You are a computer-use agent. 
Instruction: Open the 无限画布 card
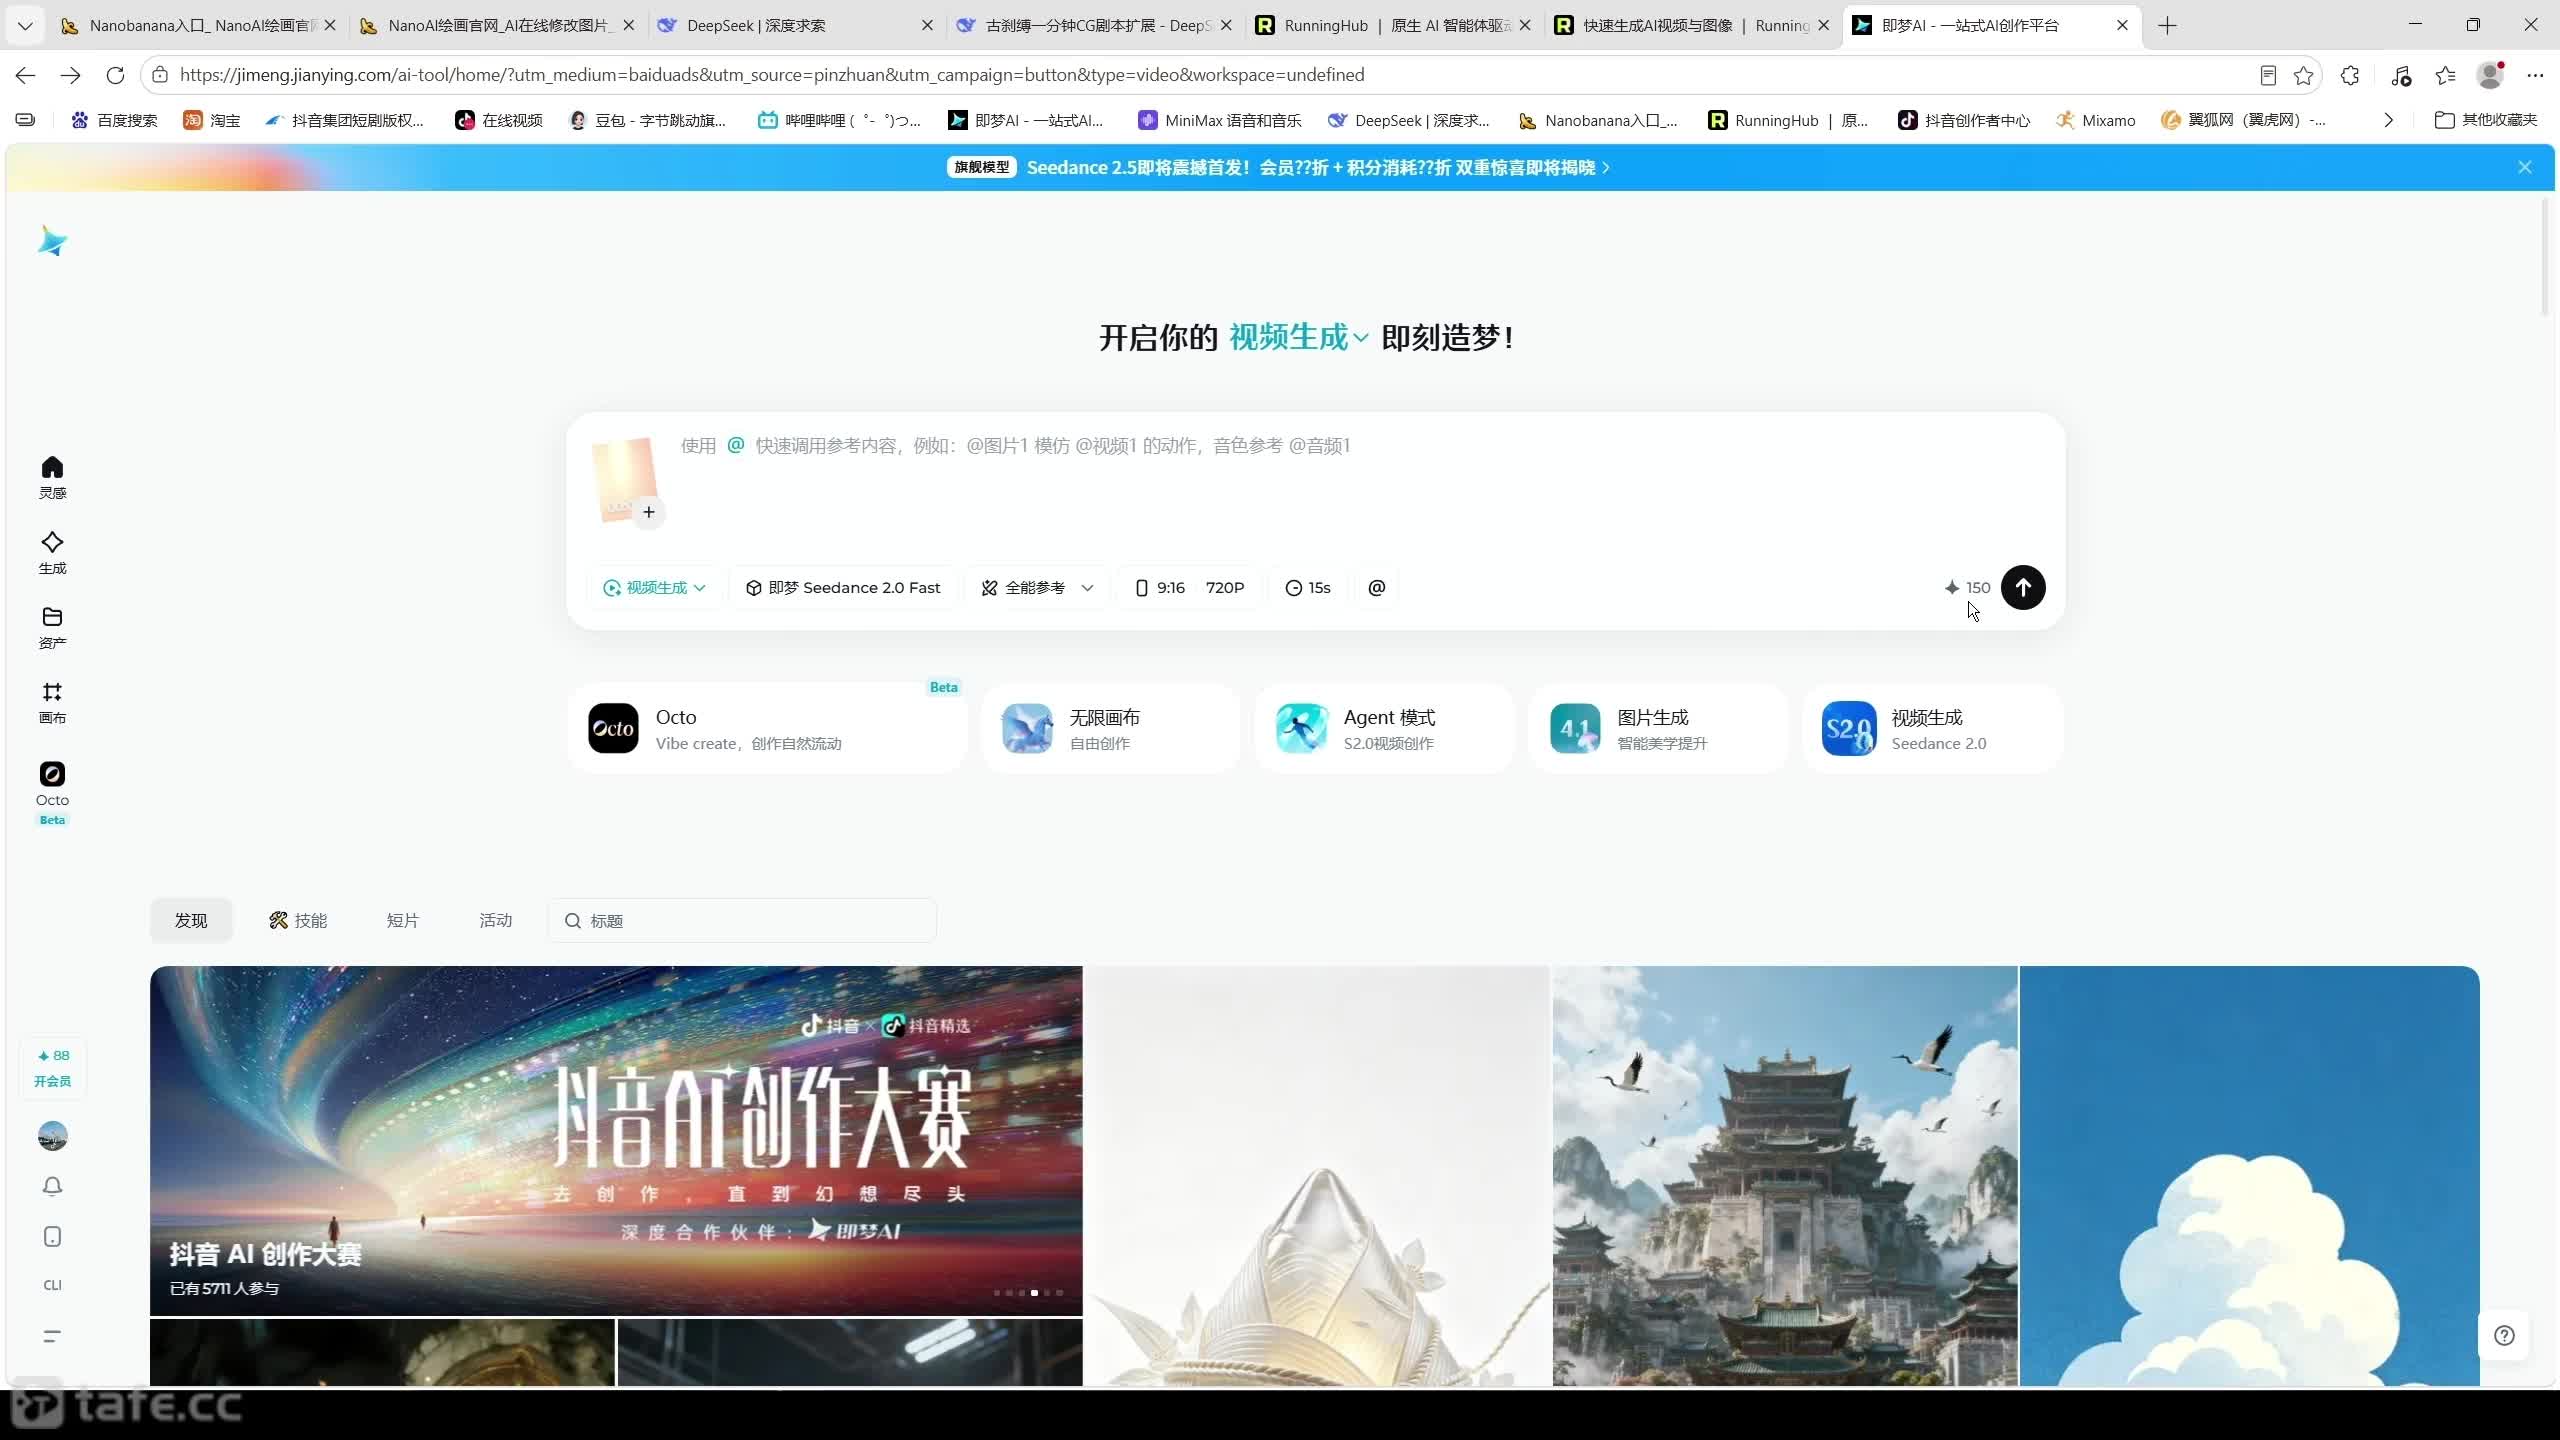[1110, 729]
